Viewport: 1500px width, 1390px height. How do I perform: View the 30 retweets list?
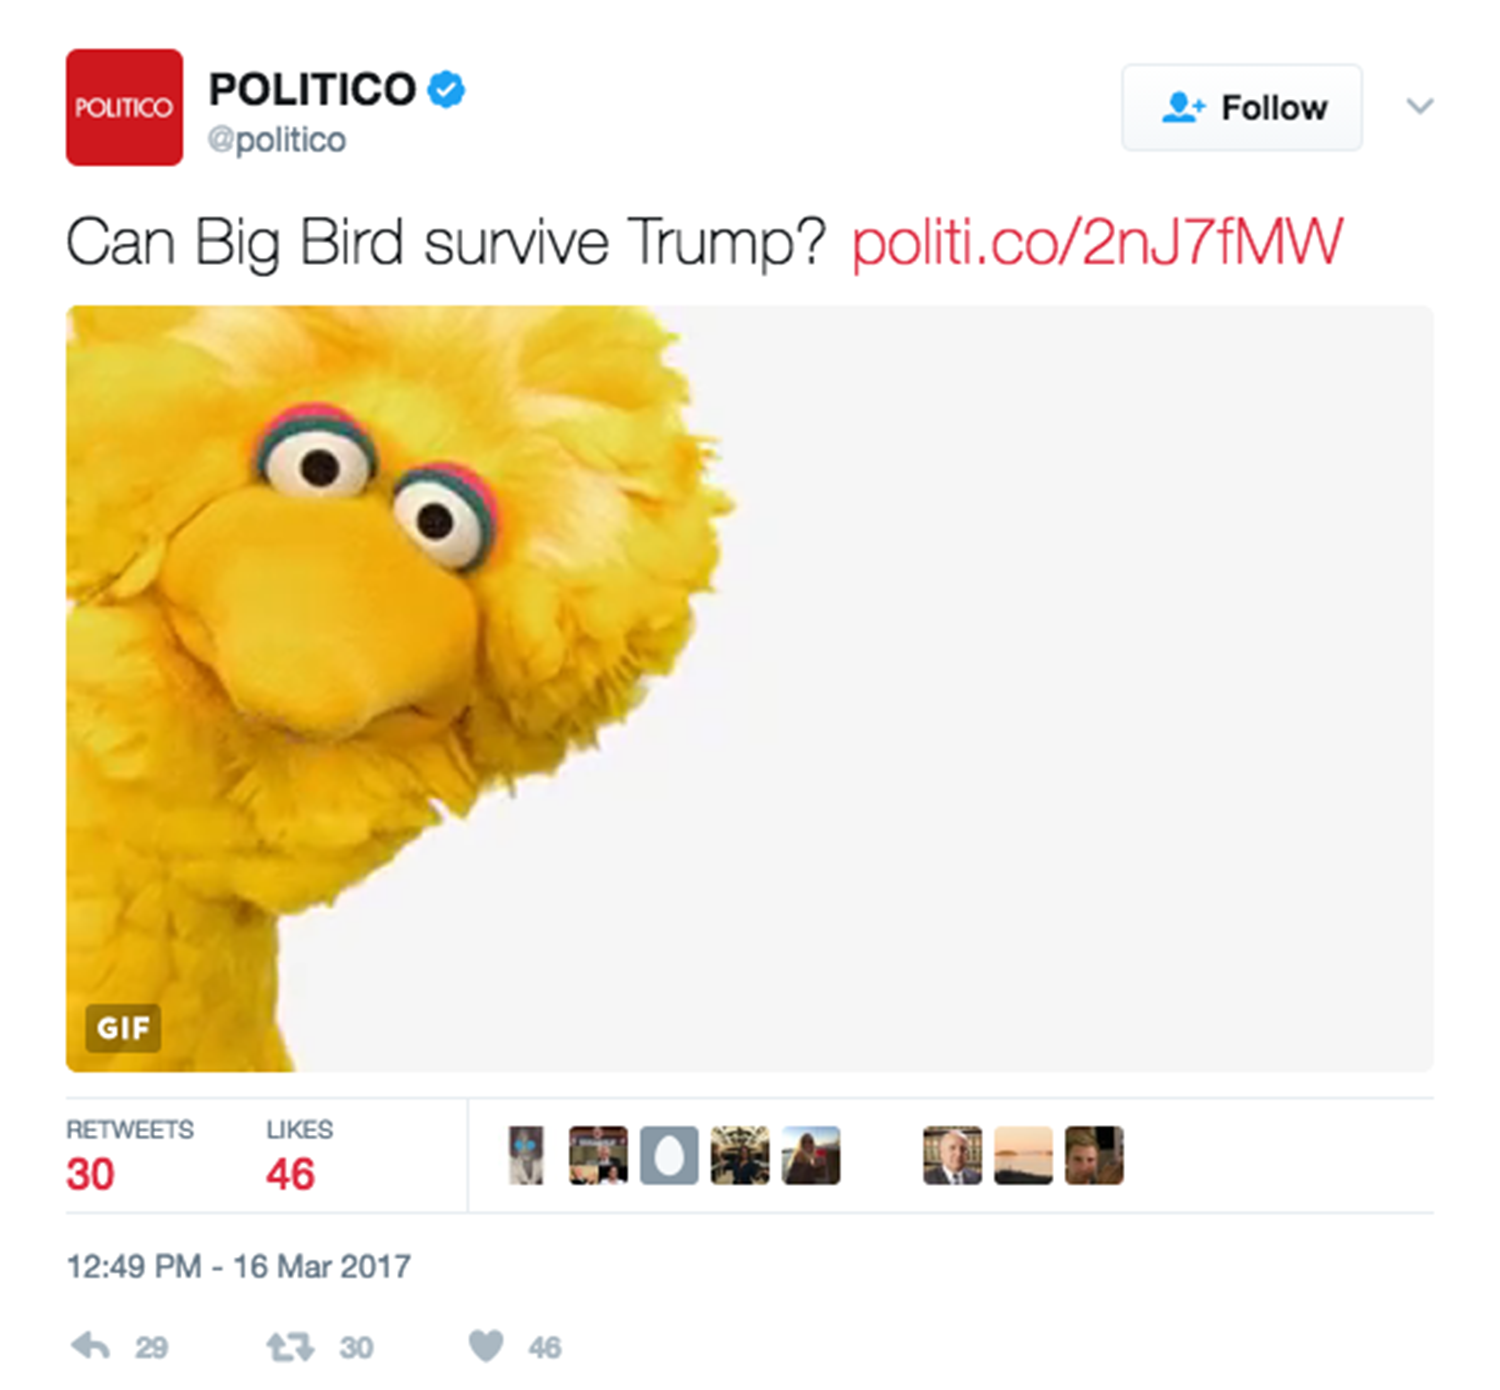tap(130, 1156)
